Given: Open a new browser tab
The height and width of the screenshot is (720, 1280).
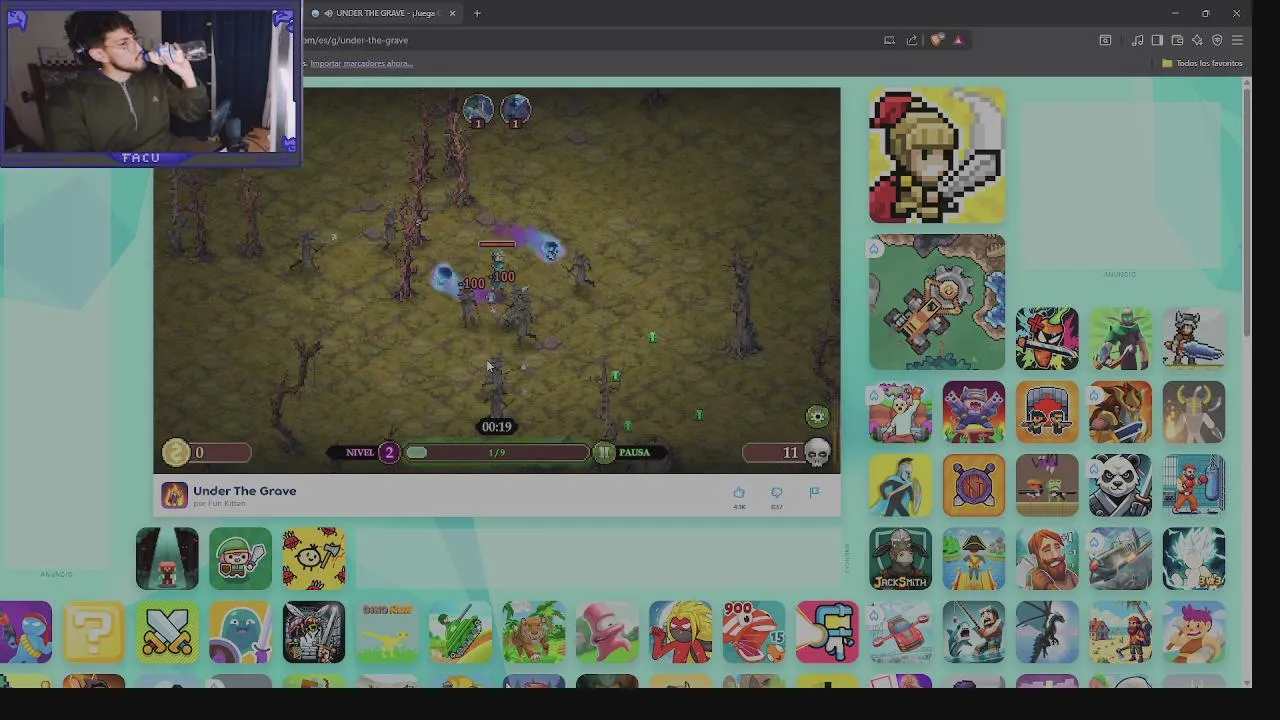Looking at the screenshot, I should tap(477, 13).
